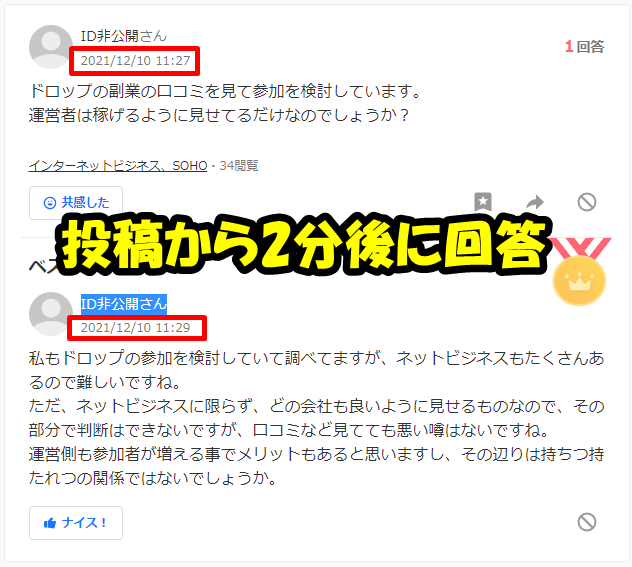Click the answer's report prohibition icon
Screen dimensions: 632x567
click(586, 522)
